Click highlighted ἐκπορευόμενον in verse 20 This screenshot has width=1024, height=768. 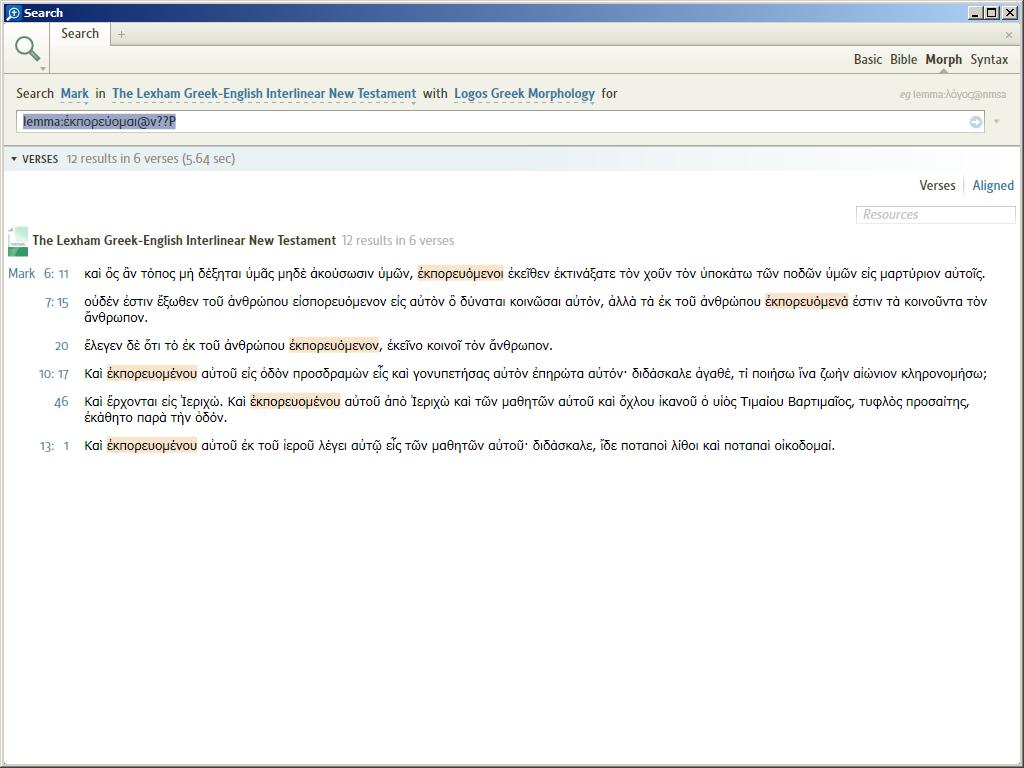[x=334, y=345]
